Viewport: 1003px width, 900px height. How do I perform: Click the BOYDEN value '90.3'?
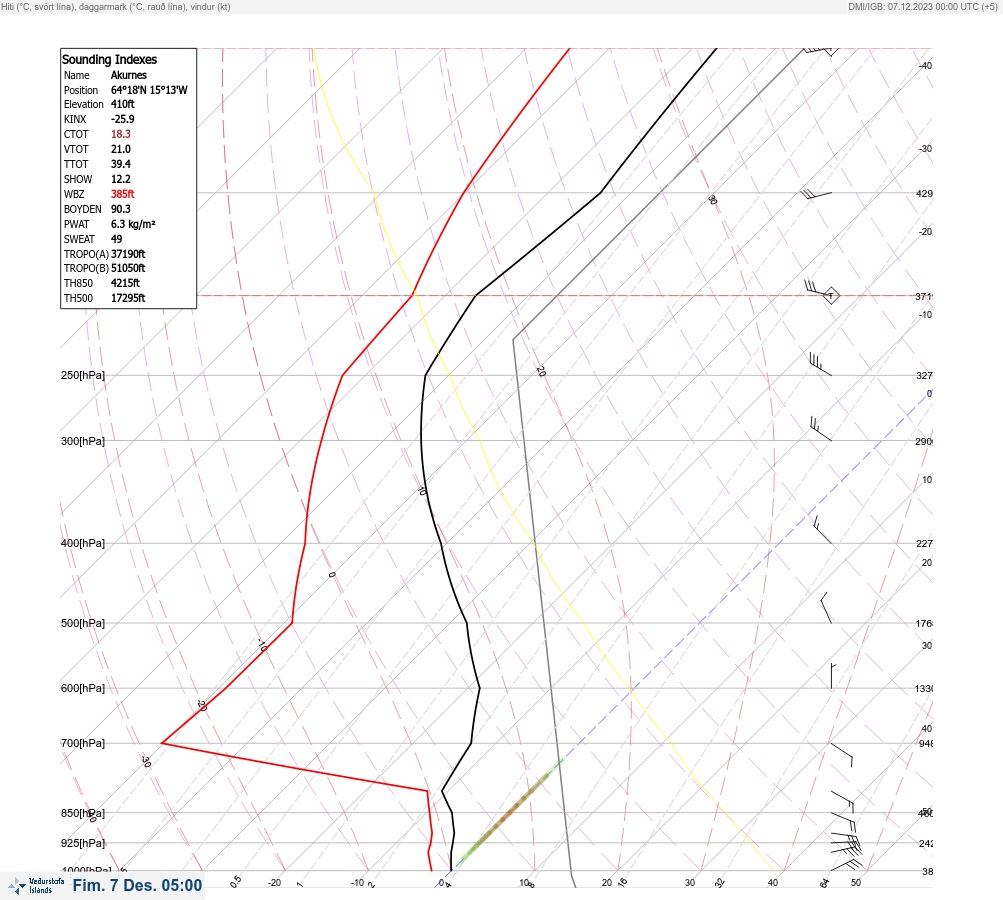tap(121, 209)
